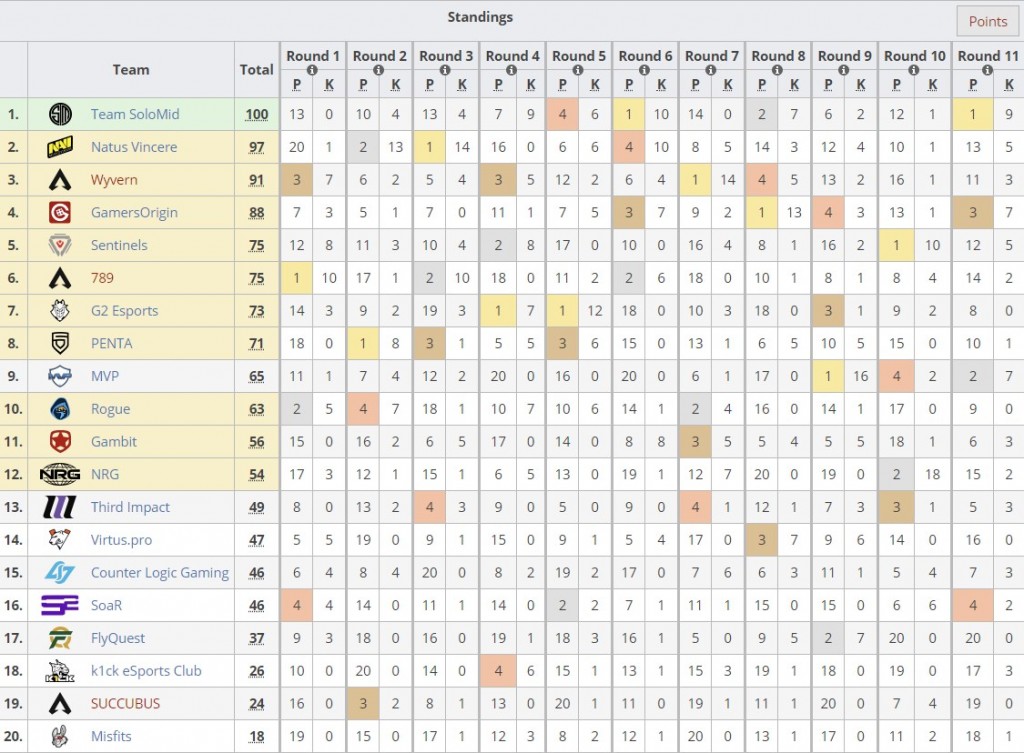Click the NRG logo icon

click(x=60, y=474)
